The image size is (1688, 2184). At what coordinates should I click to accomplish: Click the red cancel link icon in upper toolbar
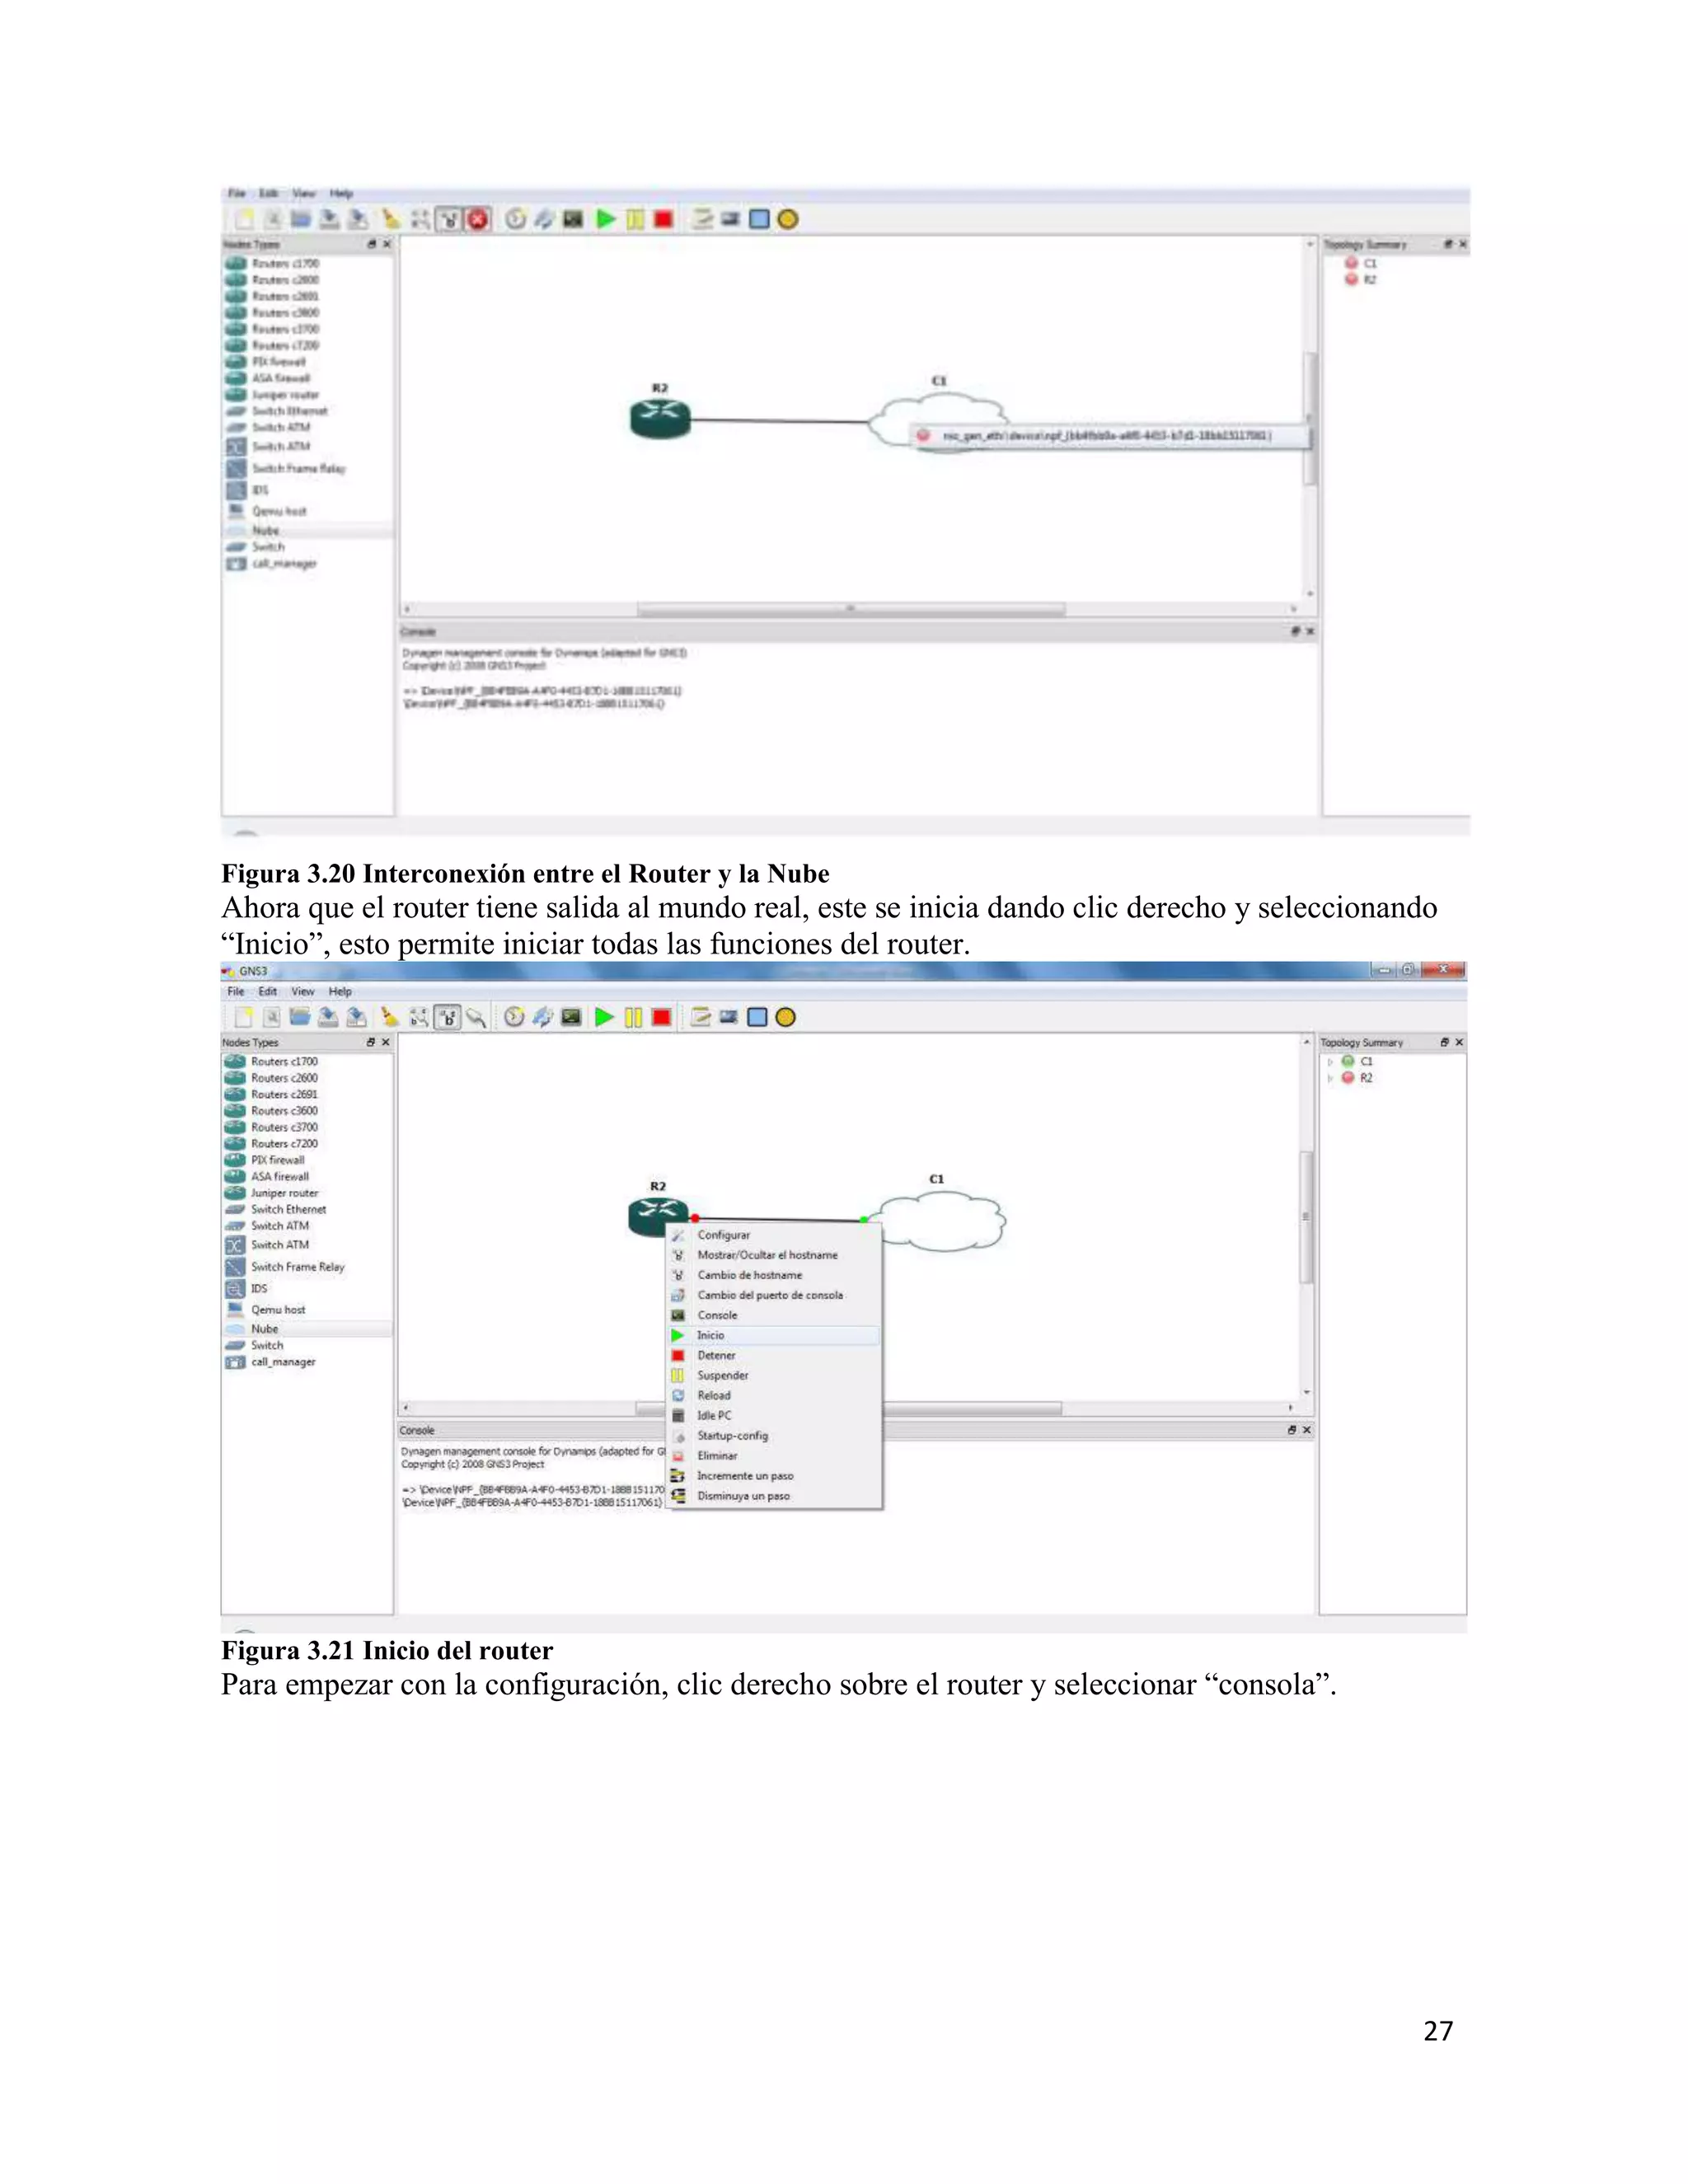pos(478,219)
